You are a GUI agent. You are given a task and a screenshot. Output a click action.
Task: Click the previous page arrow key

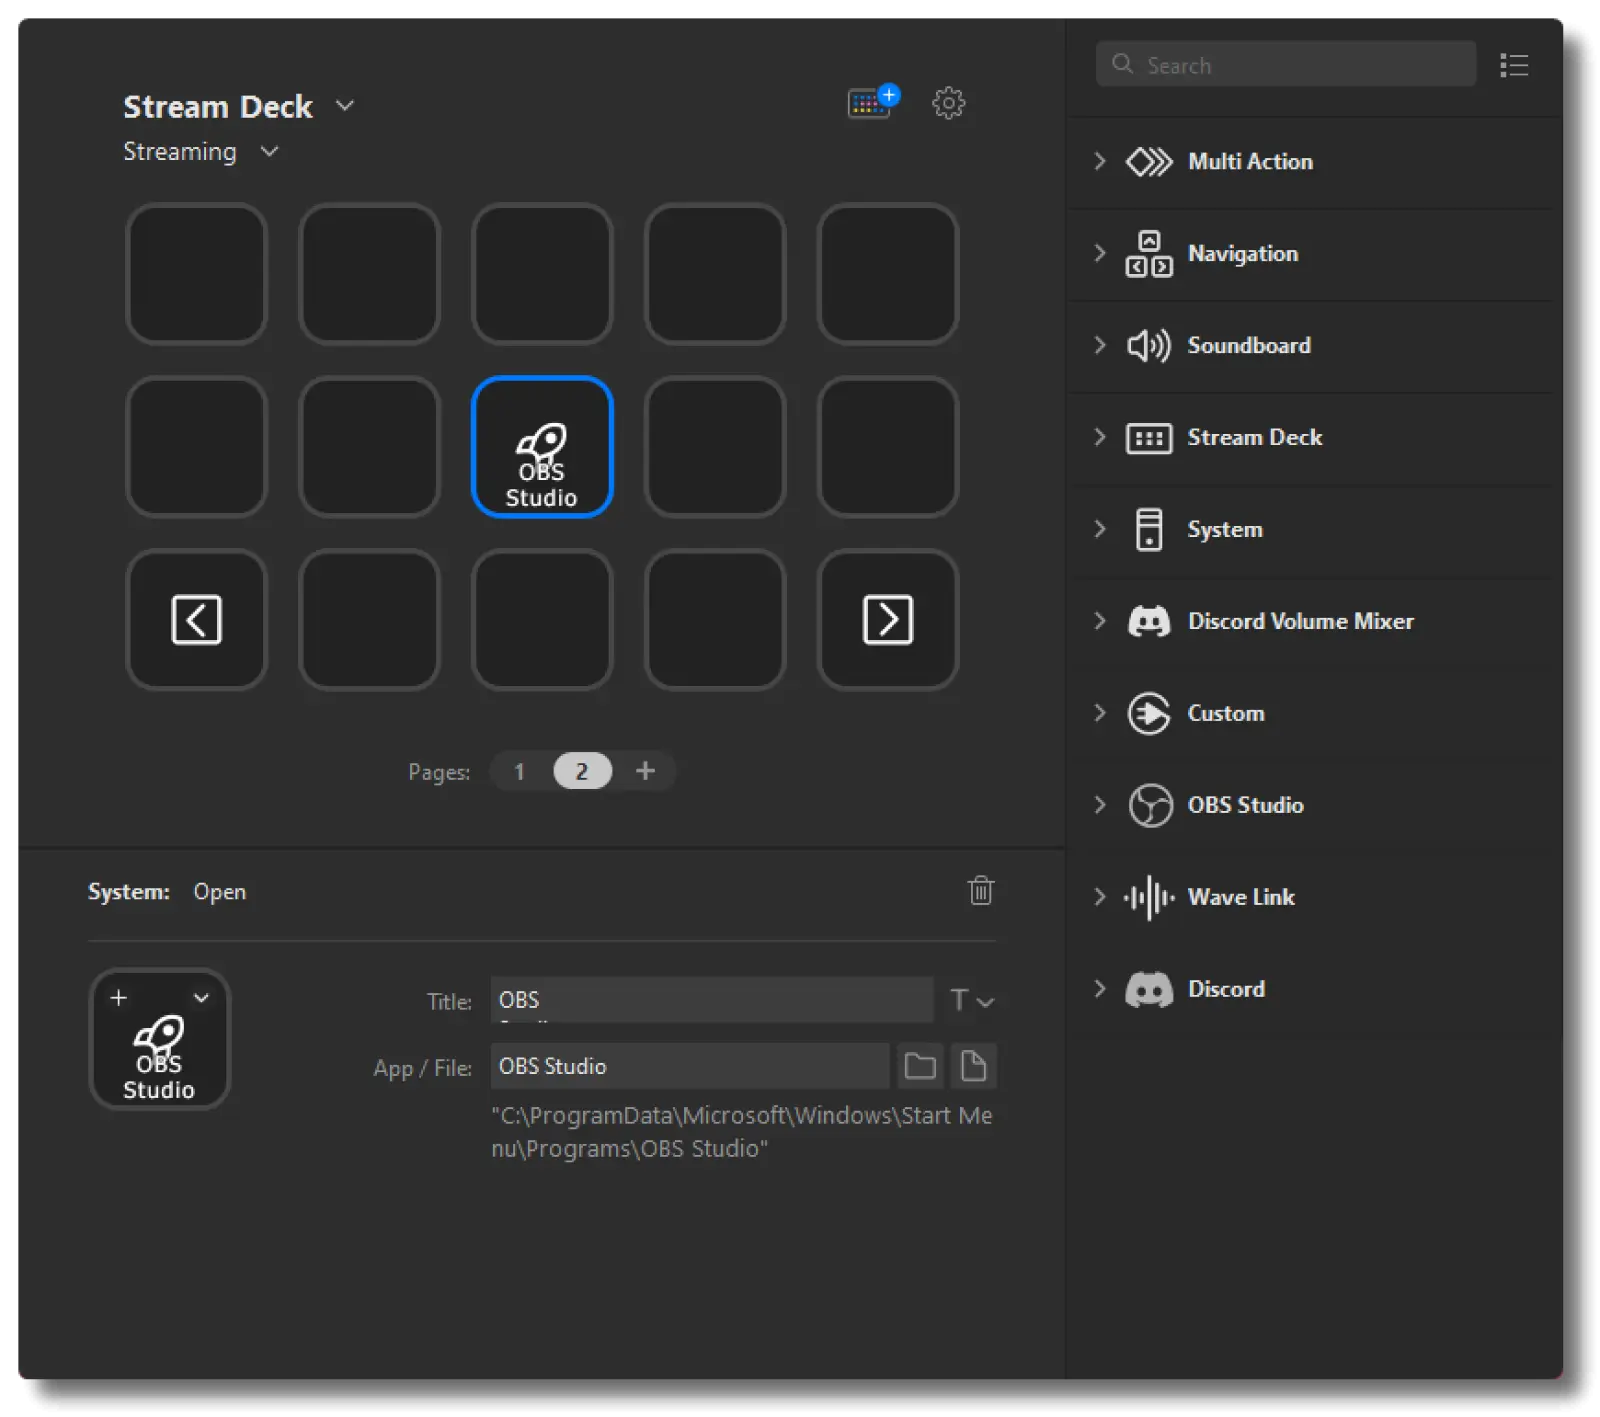point(196,619)
